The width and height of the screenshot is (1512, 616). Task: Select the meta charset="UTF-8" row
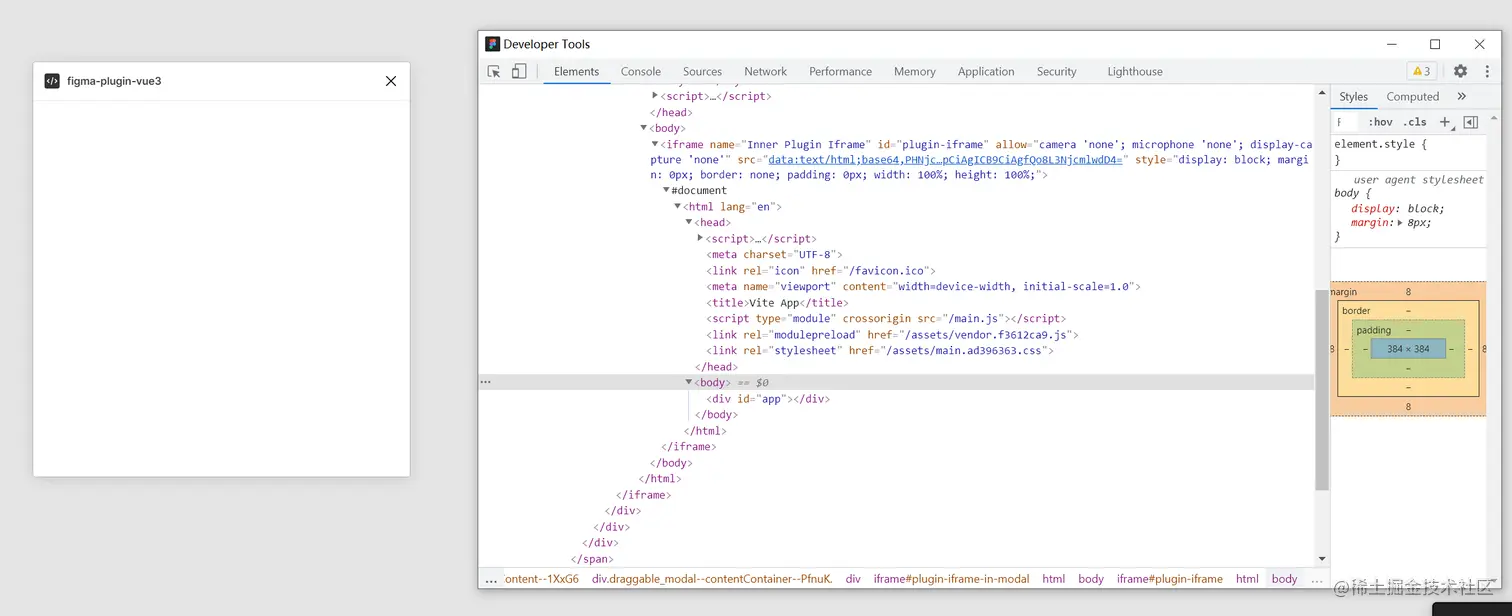774,254
